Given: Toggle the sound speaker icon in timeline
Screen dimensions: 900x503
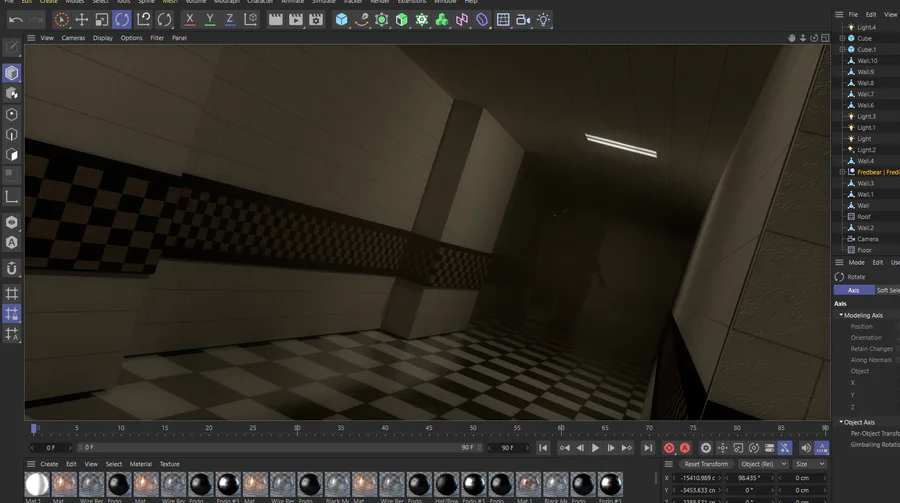Looking at the screenshot, I should tap(806, 448).
